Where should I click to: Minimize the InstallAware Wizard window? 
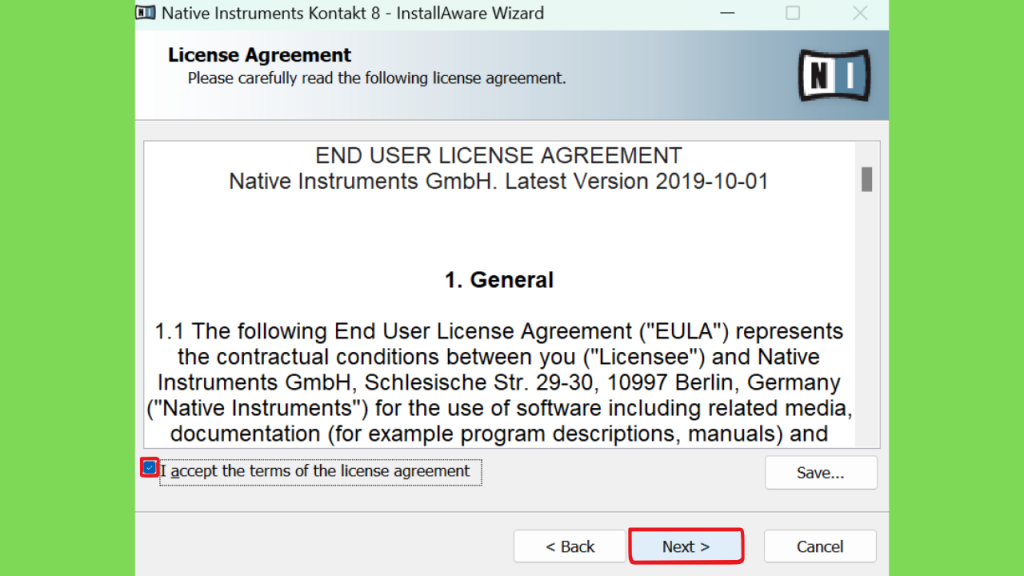pyautogui.click(x=728, y=13)
